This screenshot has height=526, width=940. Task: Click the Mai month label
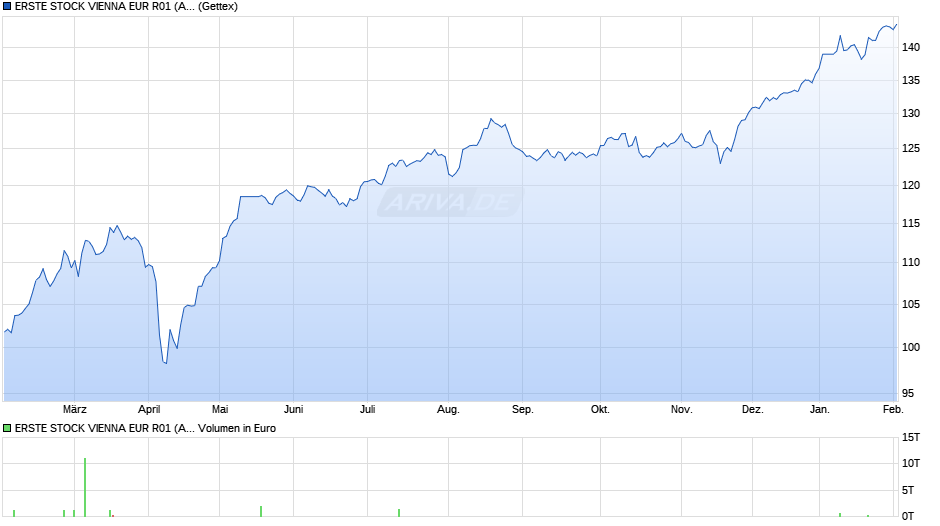point(219,409)
